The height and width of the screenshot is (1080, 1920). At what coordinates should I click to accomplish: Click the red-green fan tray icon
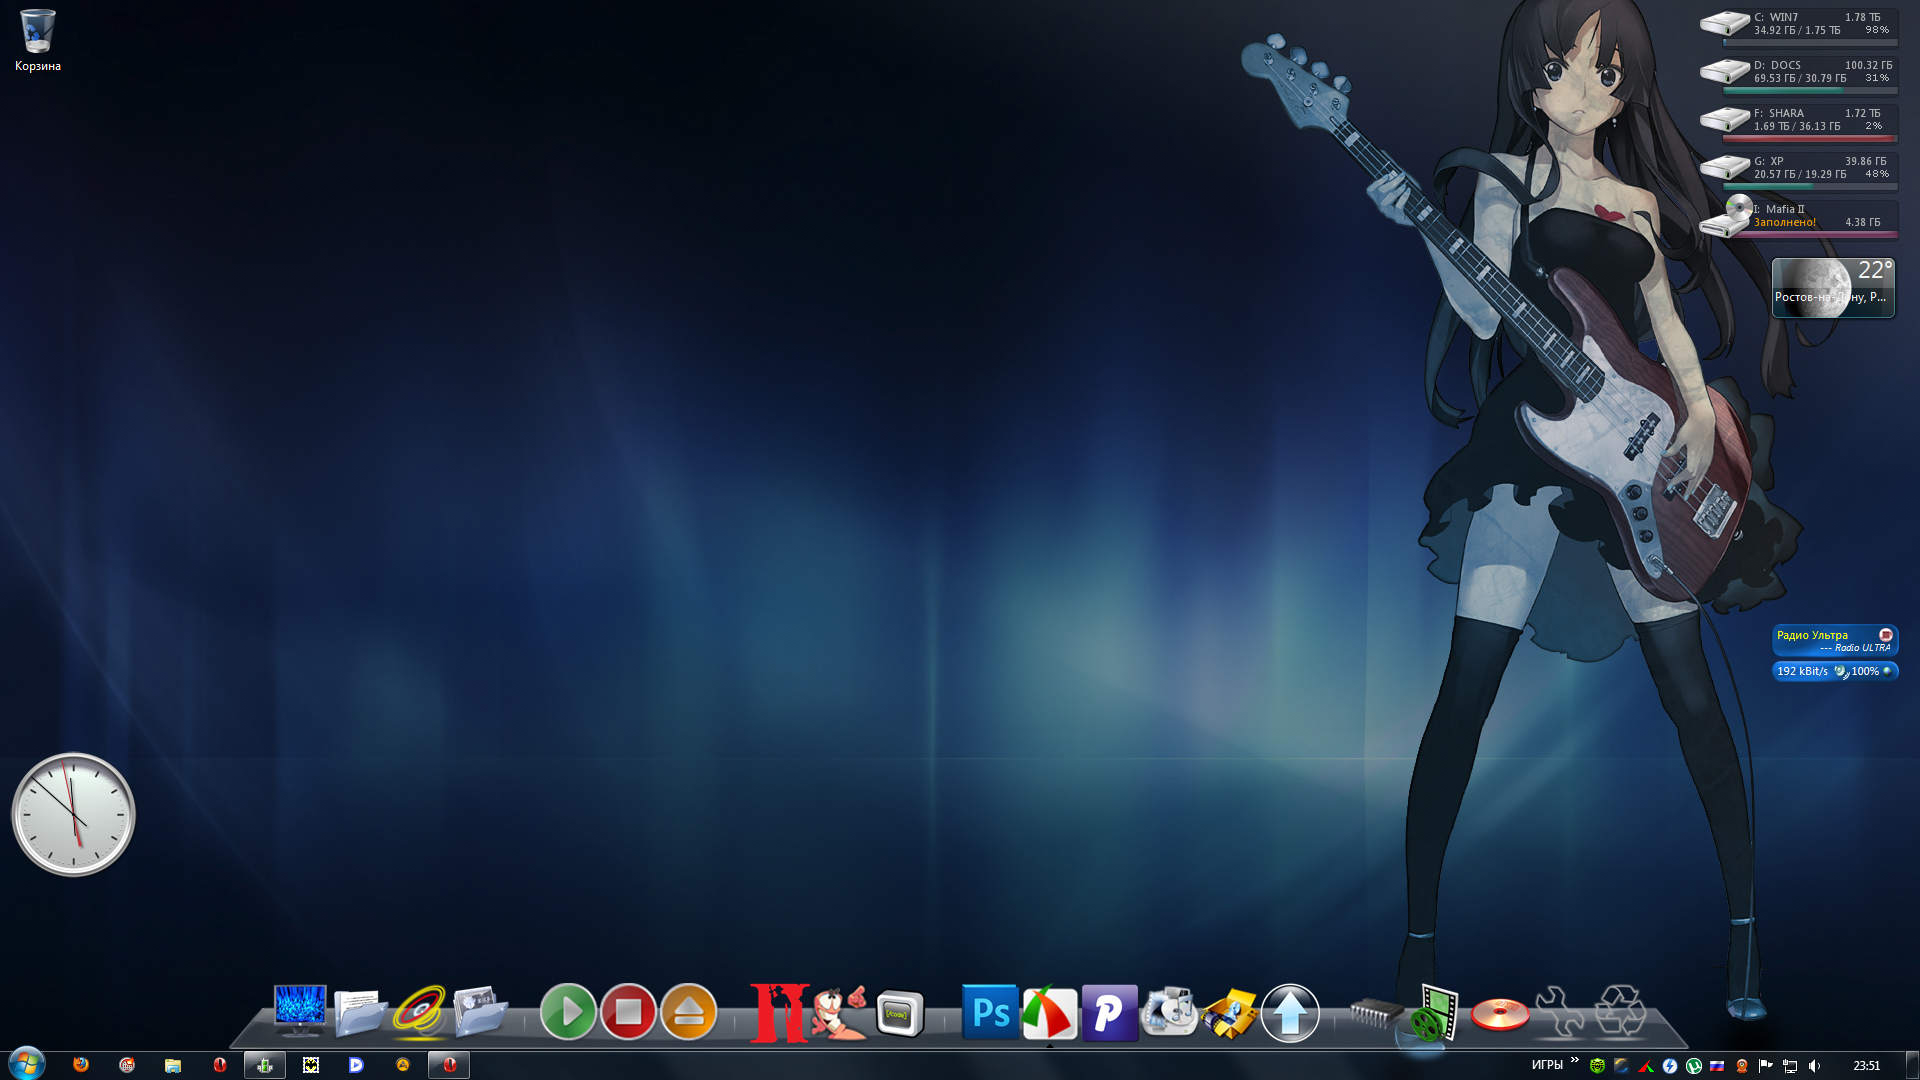(x=1646, y=1066)
